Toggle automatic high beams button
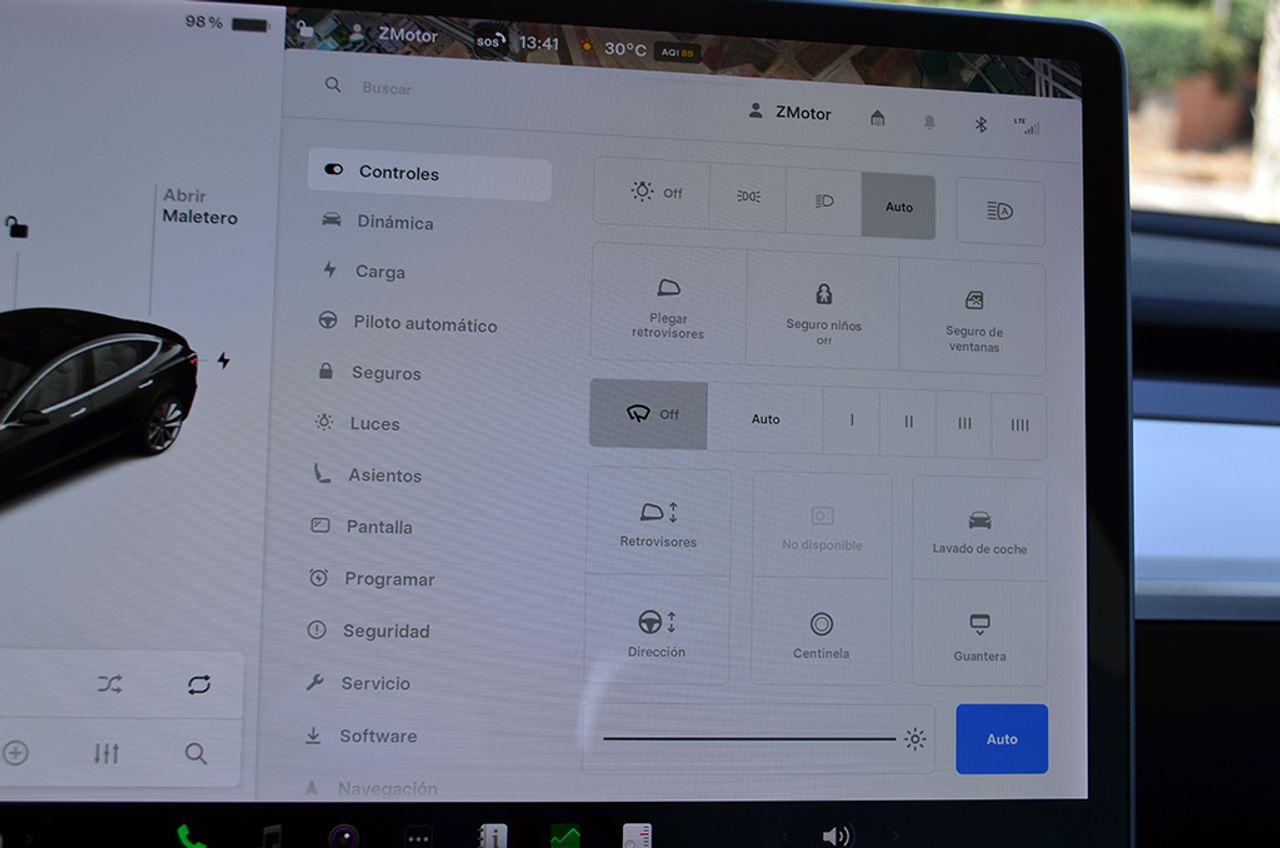Image resolution: width=1280 pixels, height=848 pixels. (1000, 211)
